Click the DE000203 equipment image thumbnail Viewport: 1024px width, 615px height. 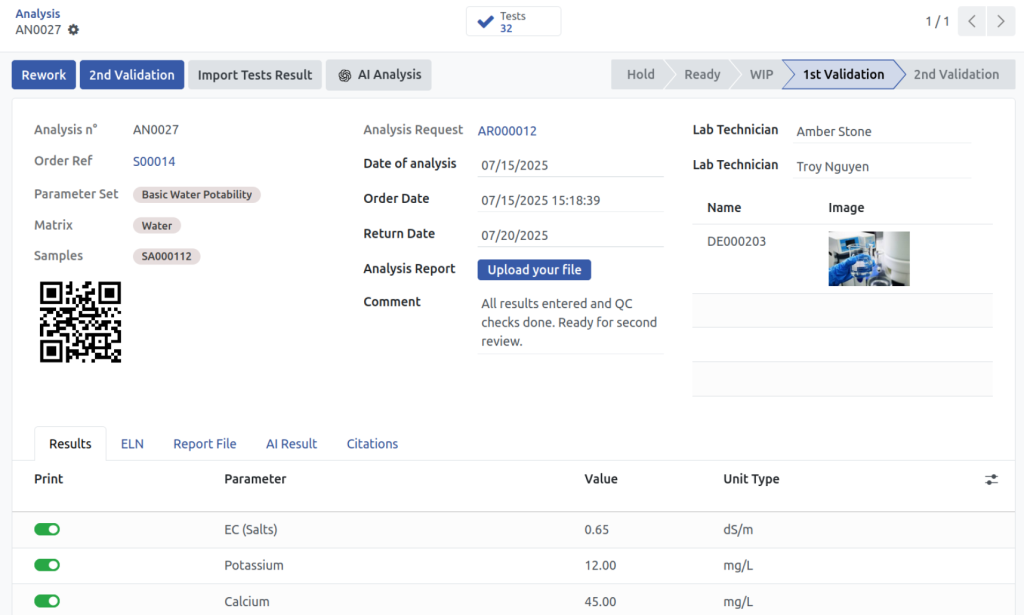point(868,258)
